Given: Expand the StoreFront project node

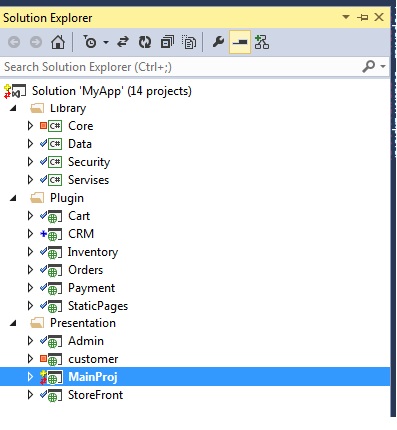Looking at the screenshot, I should point(30,395).
